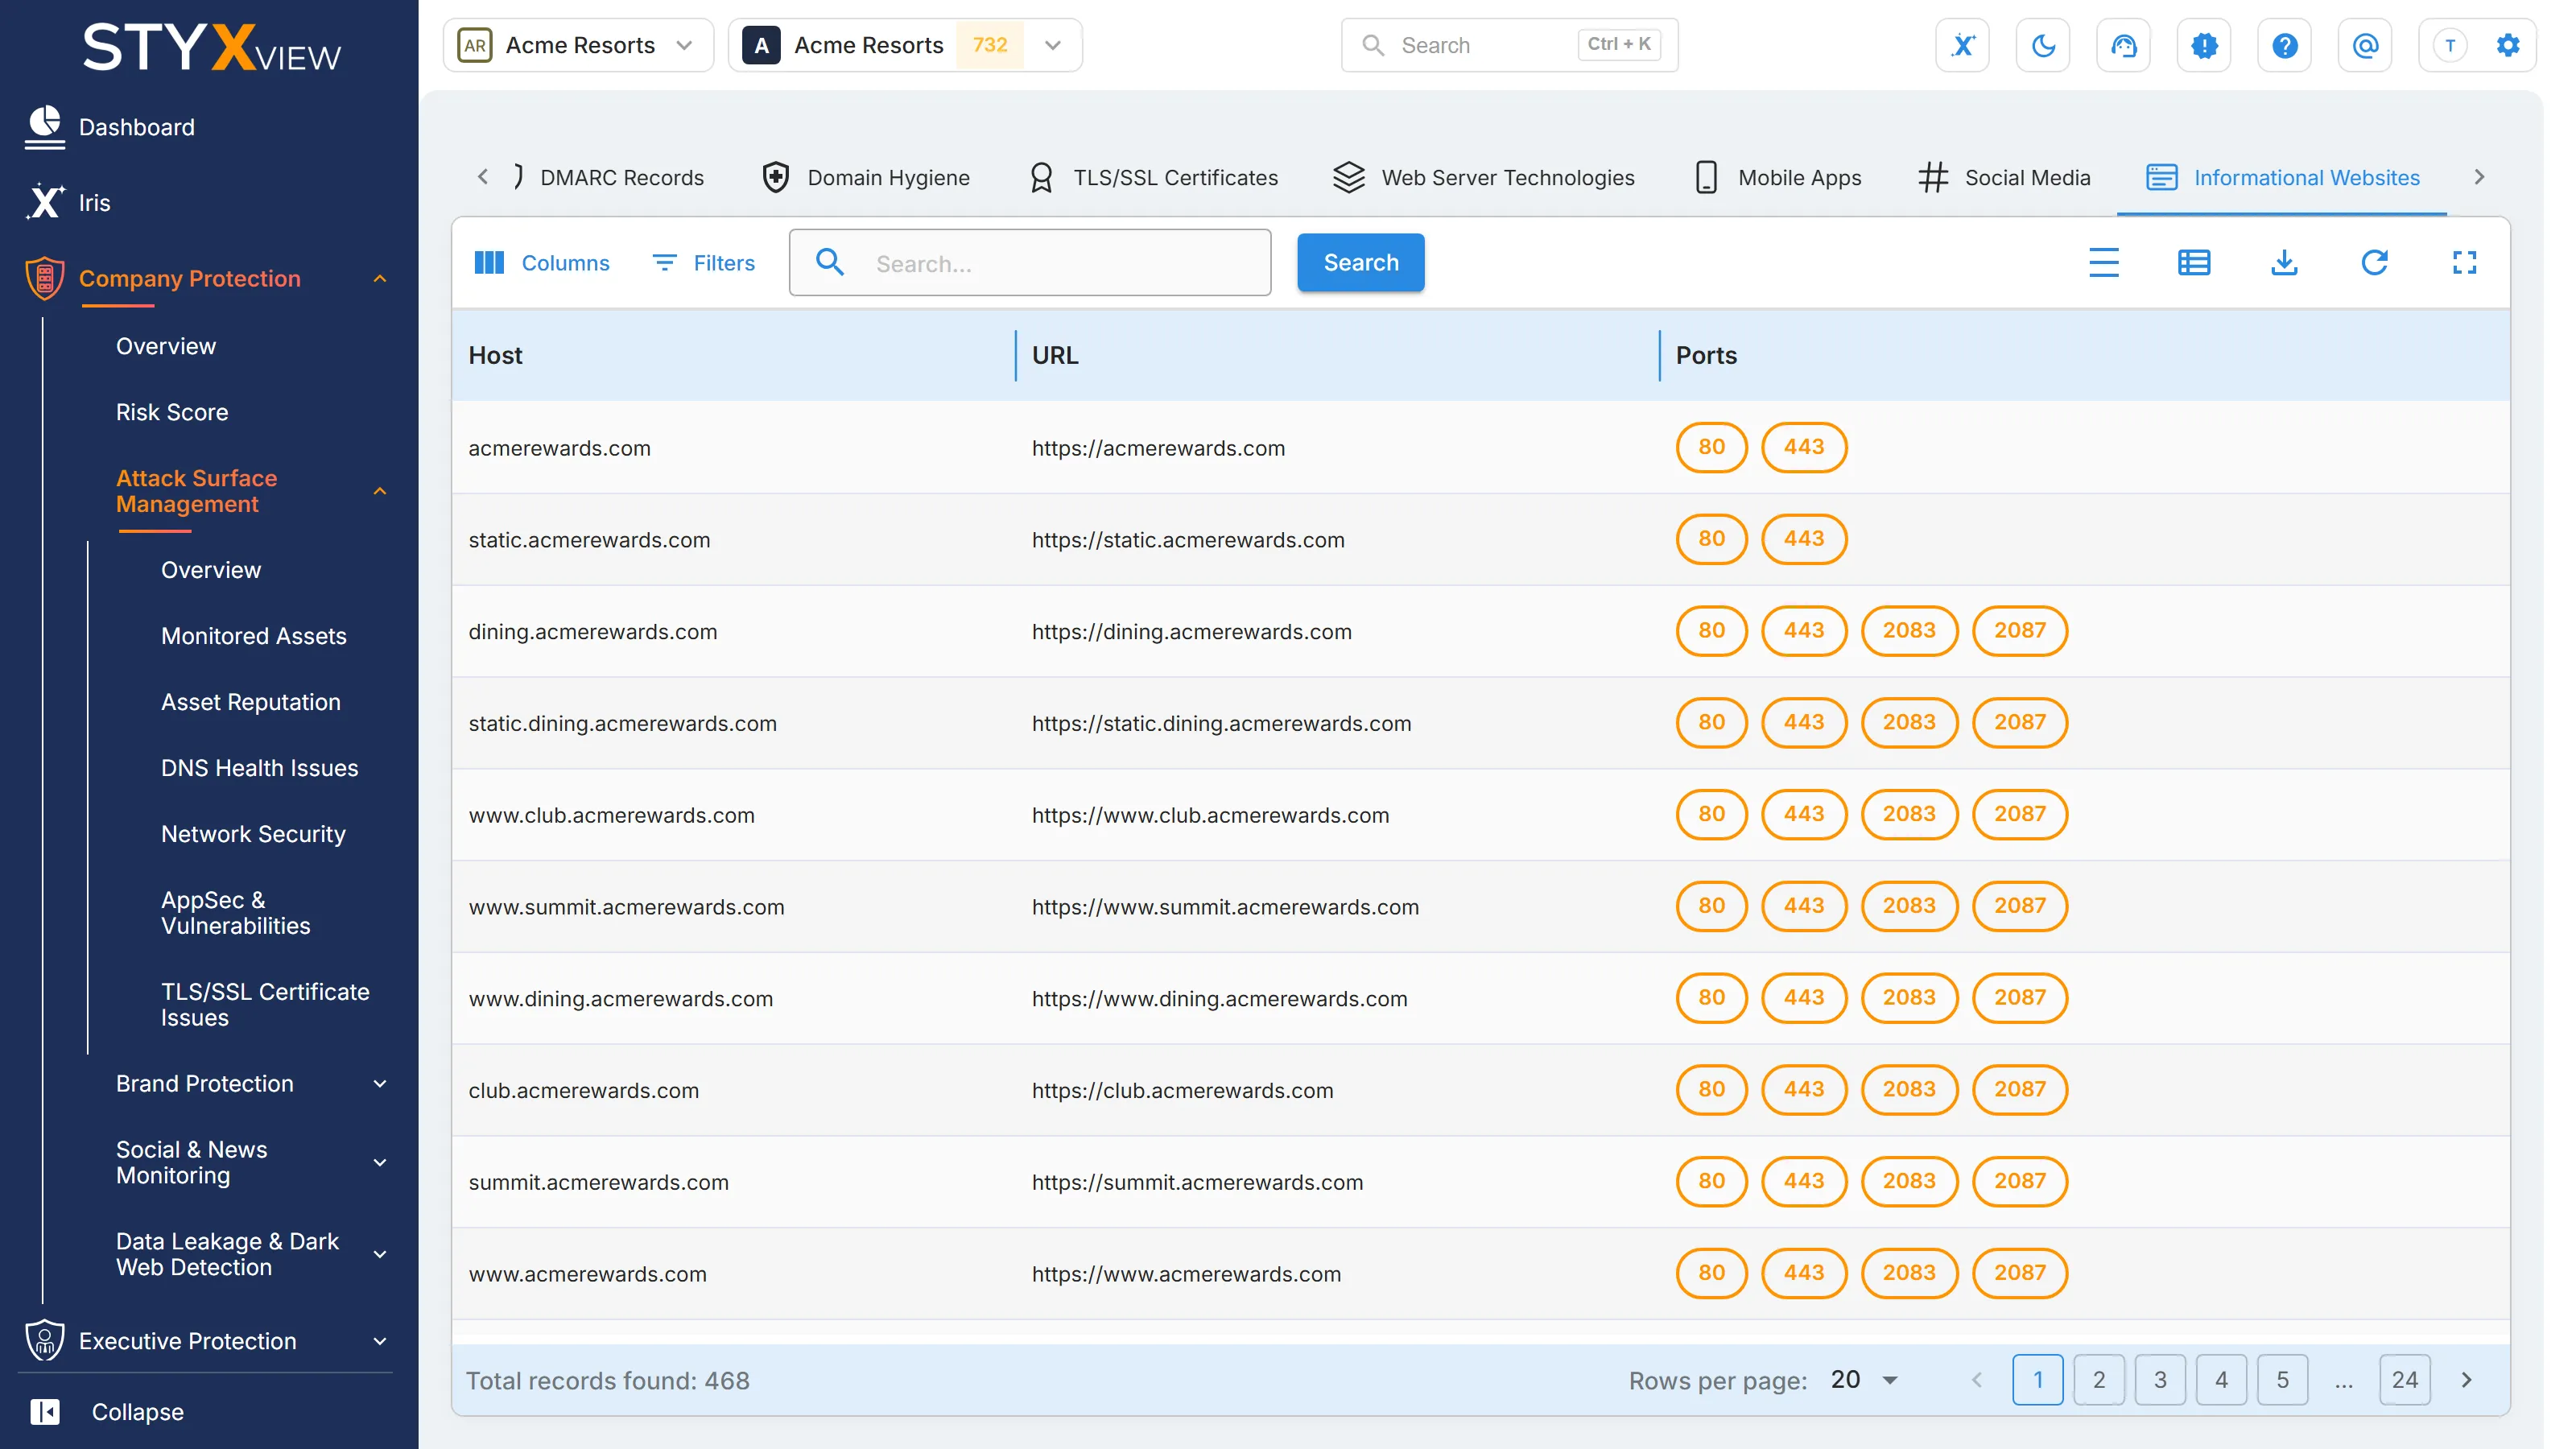Focus the global search box

click(1509, 45)
